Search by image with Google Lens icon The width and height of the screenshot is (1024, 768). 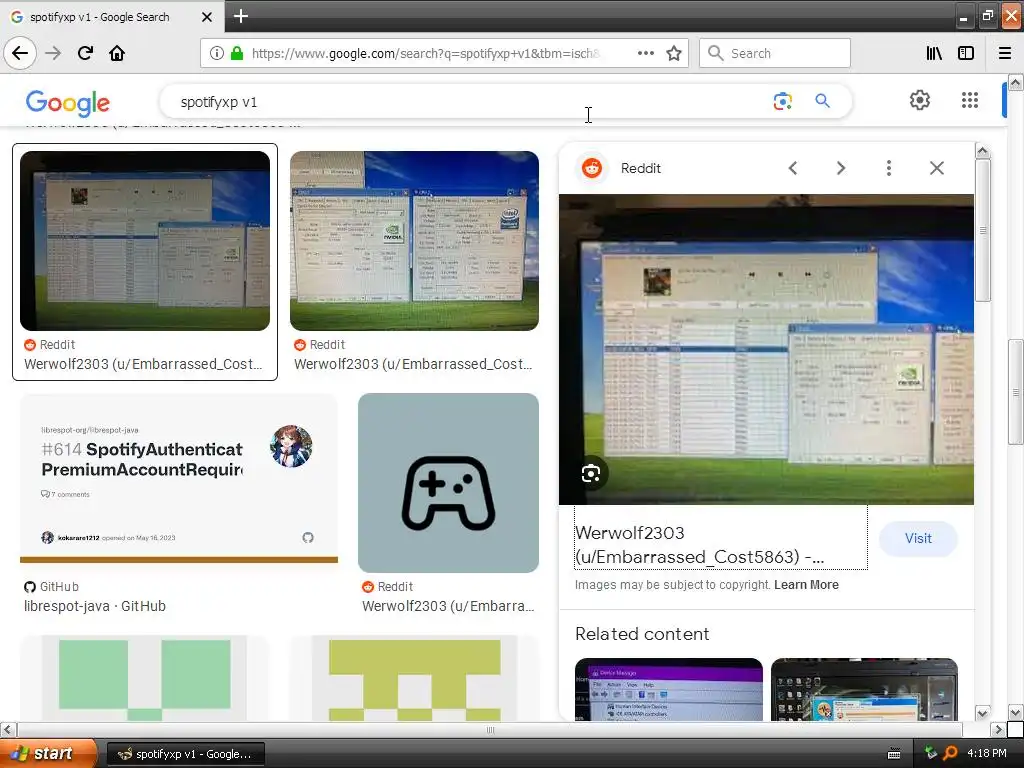click(x=782, y=101)
